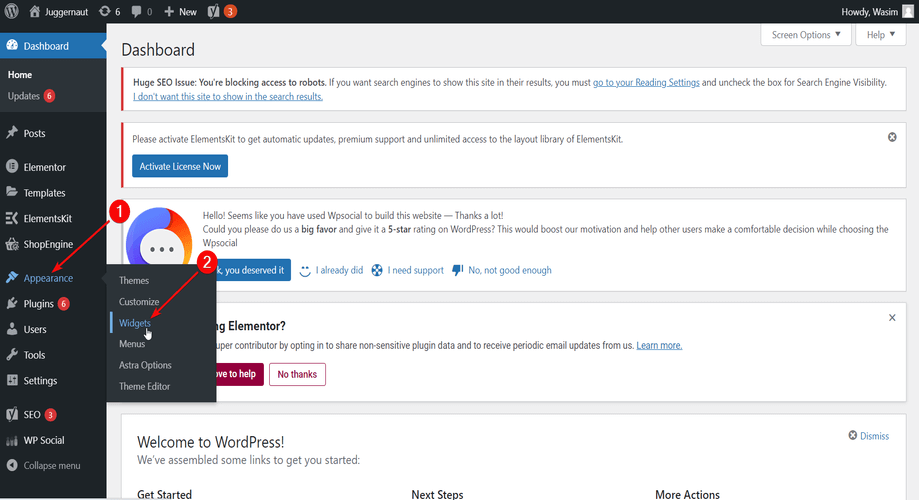
Task: Click the Settings sidebar icon
Action: point(12,380)
